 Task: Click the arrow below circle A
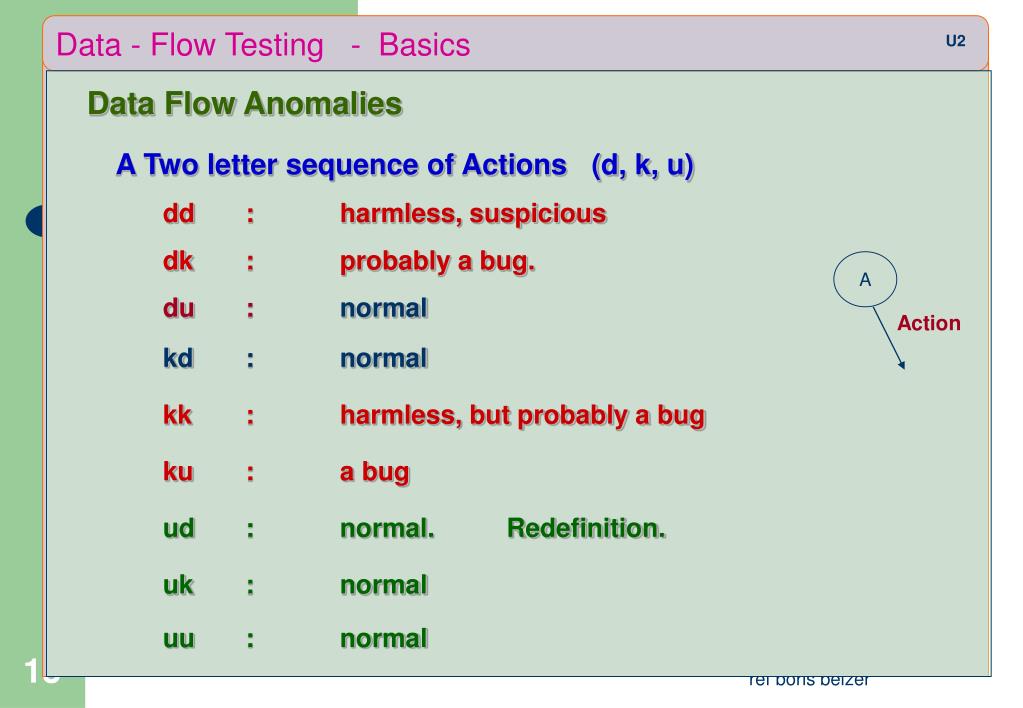coord(889,337)
